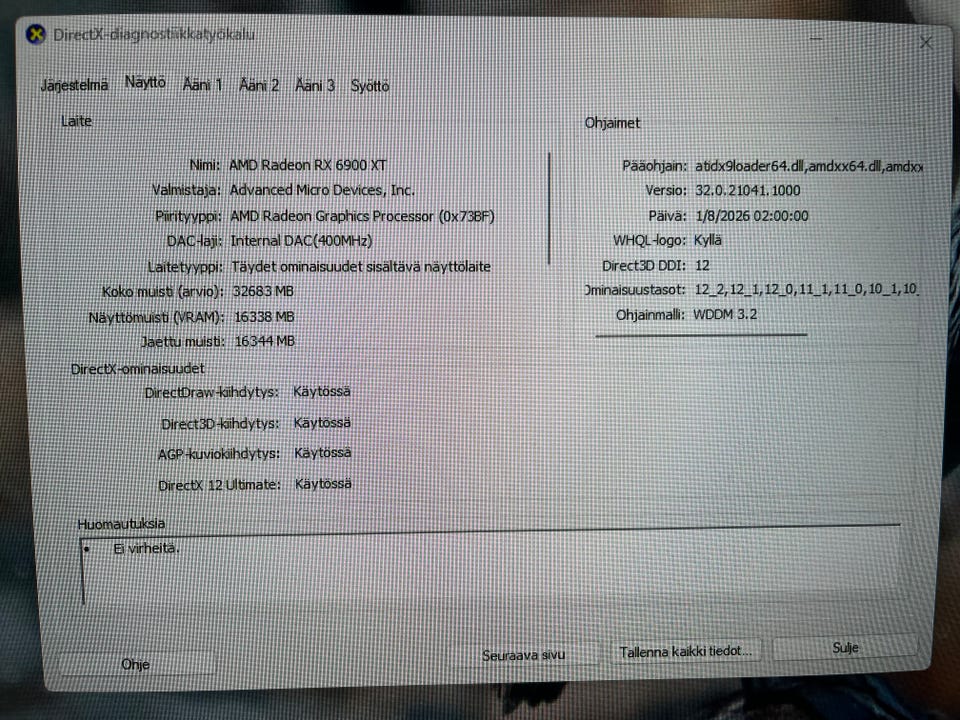Click the Ohje help button
This screenshot has height=720, width=960.
pyautogui.click(x=135, y=664)
